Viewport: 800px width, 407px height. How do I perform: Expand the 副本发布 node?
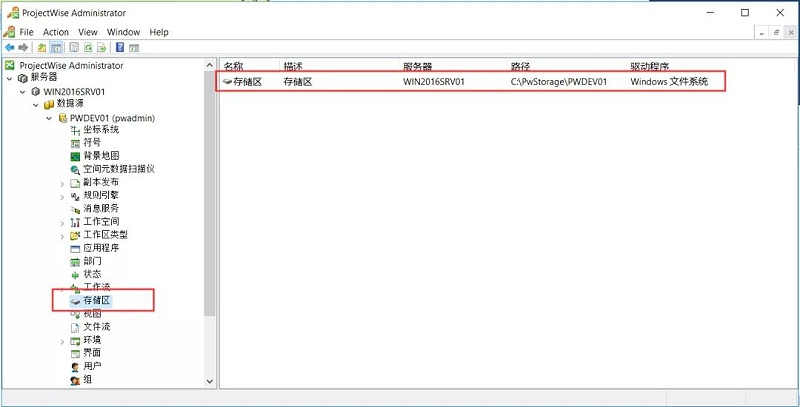pos(62,183)
